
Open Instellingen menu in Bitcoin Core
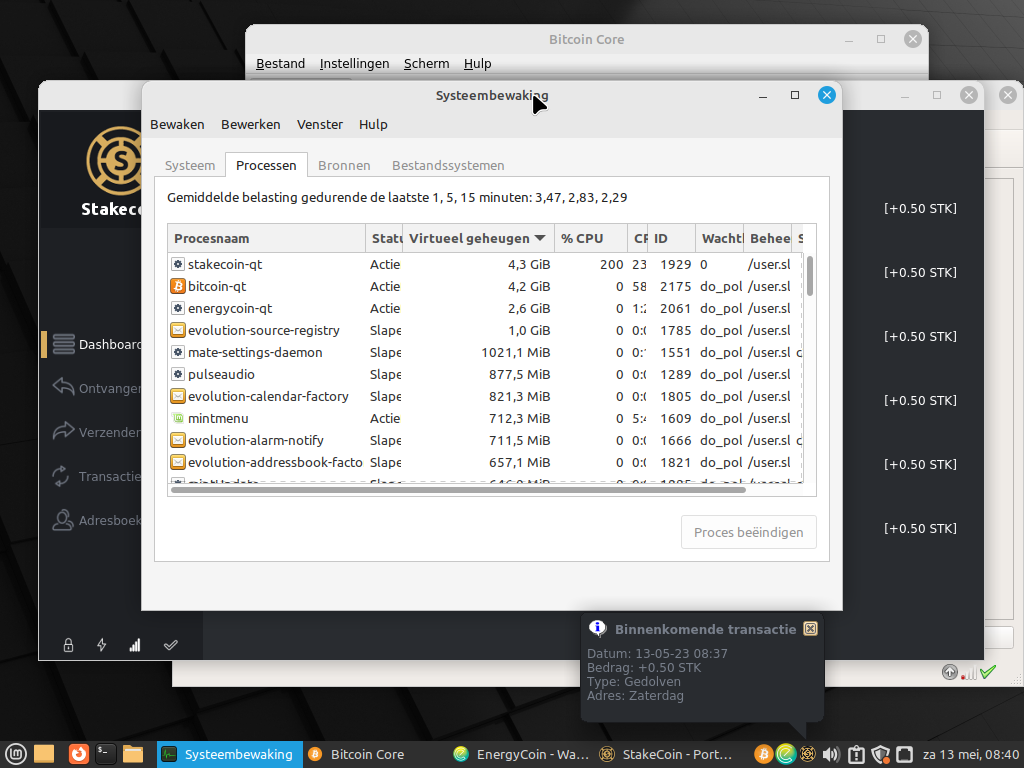(x=354, y=63)
